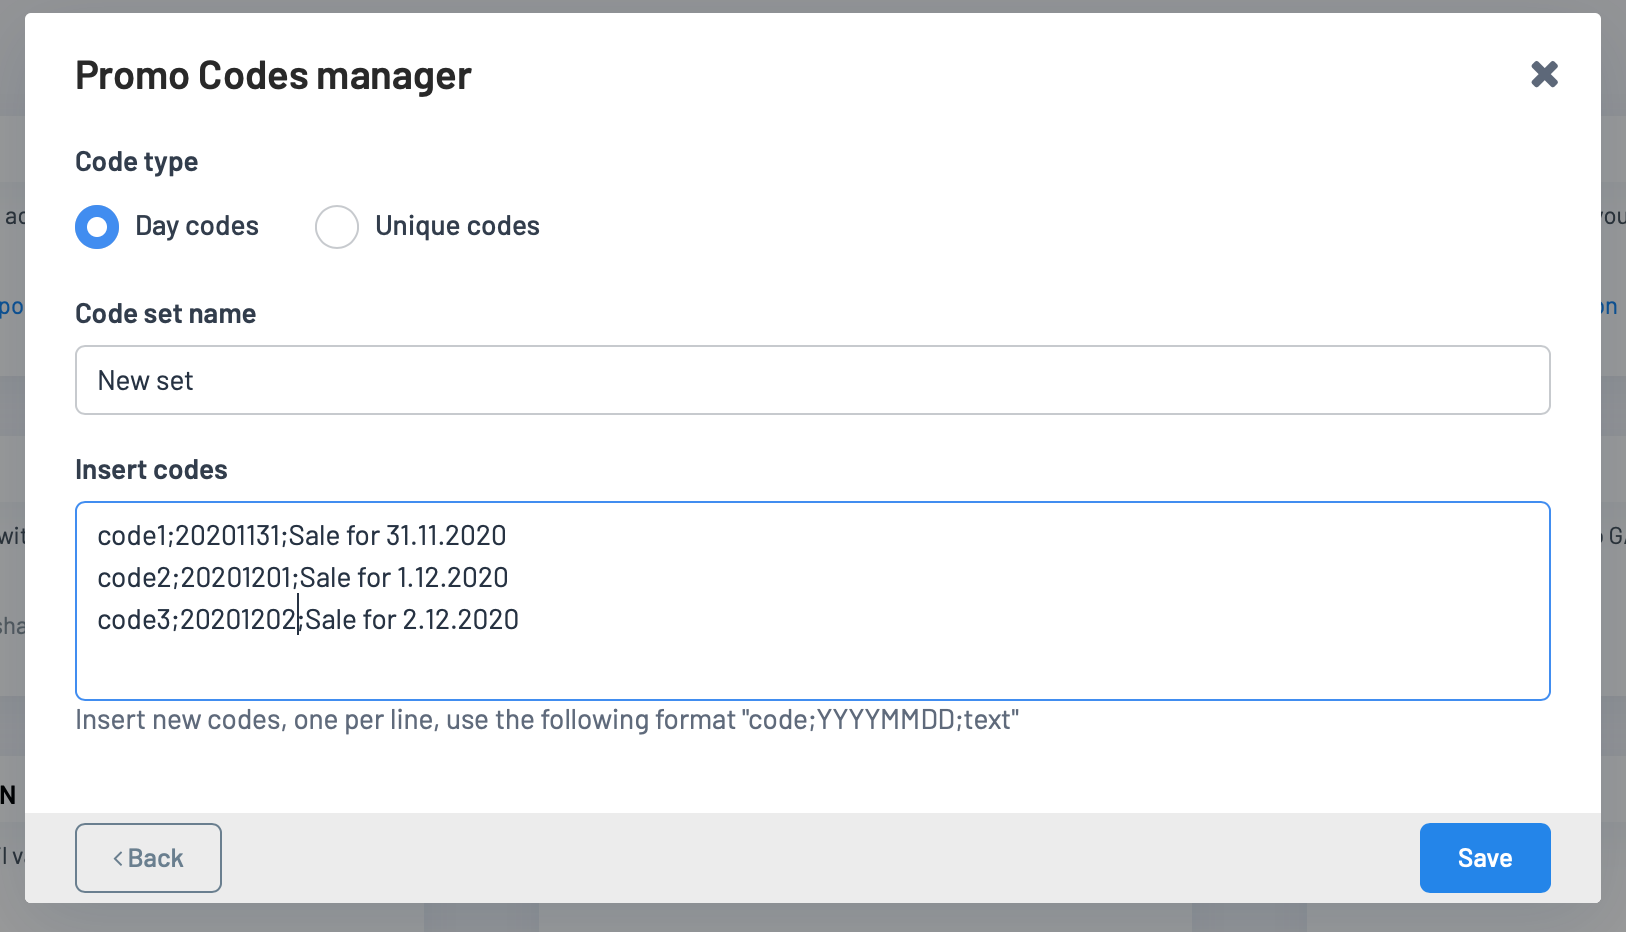The image size is (1626, 932).
Task: Go back using the Back button
Action: pyautogui.click(x=148, y=858)
